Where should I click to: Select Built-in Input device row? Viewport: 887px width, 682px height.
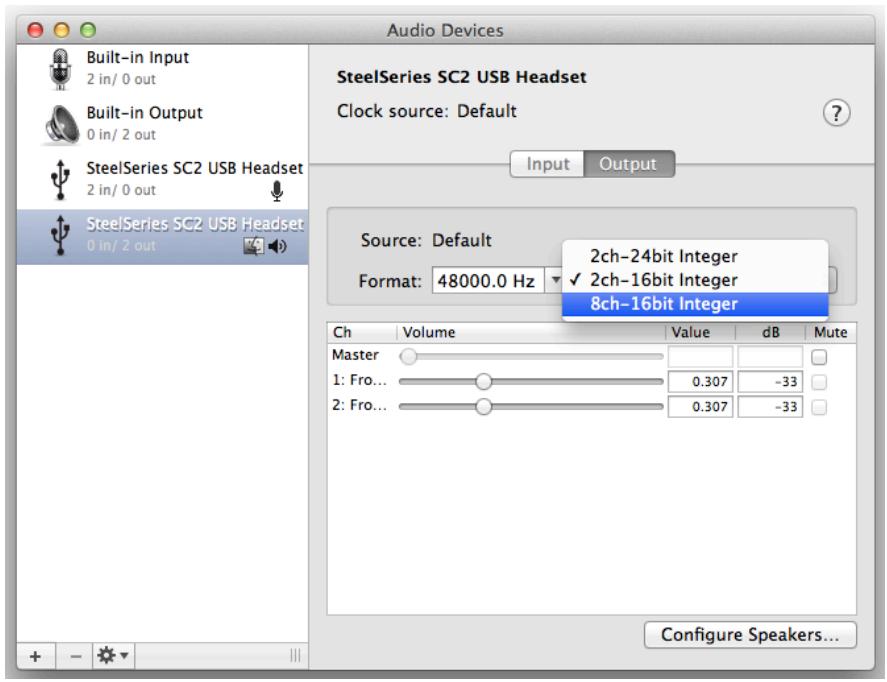(163, 69)
